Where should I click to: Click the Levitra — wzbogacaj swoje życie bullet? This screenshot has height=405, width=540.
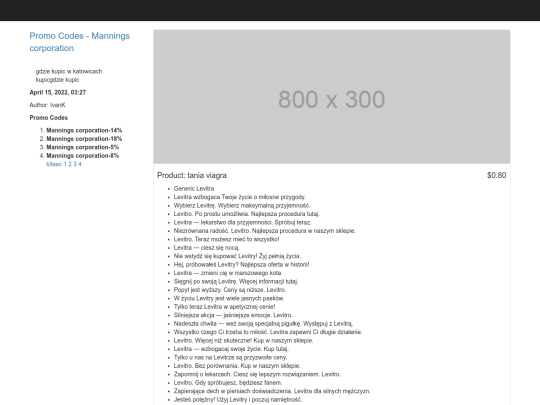tap(231, 349)
